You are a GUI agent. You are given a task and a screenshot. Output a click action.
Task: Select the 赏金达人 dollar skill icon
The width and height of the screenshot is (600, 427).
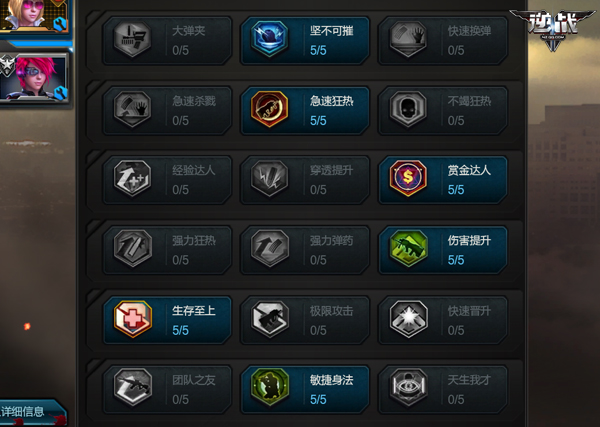tap(408, 178)
